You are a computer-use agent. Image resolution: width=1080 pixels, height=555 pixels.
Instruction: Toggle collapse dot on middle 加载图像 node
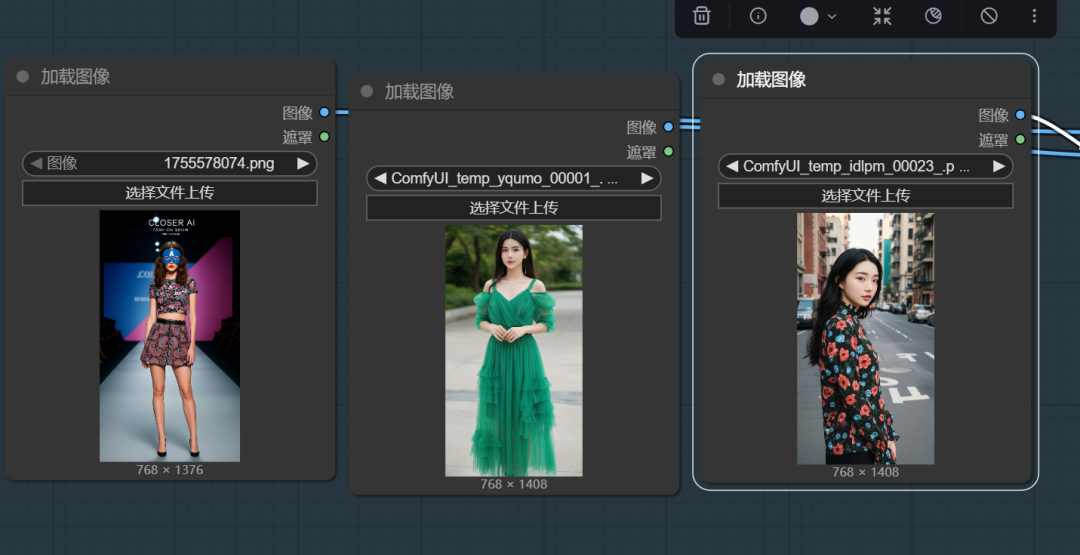[366, 91]
